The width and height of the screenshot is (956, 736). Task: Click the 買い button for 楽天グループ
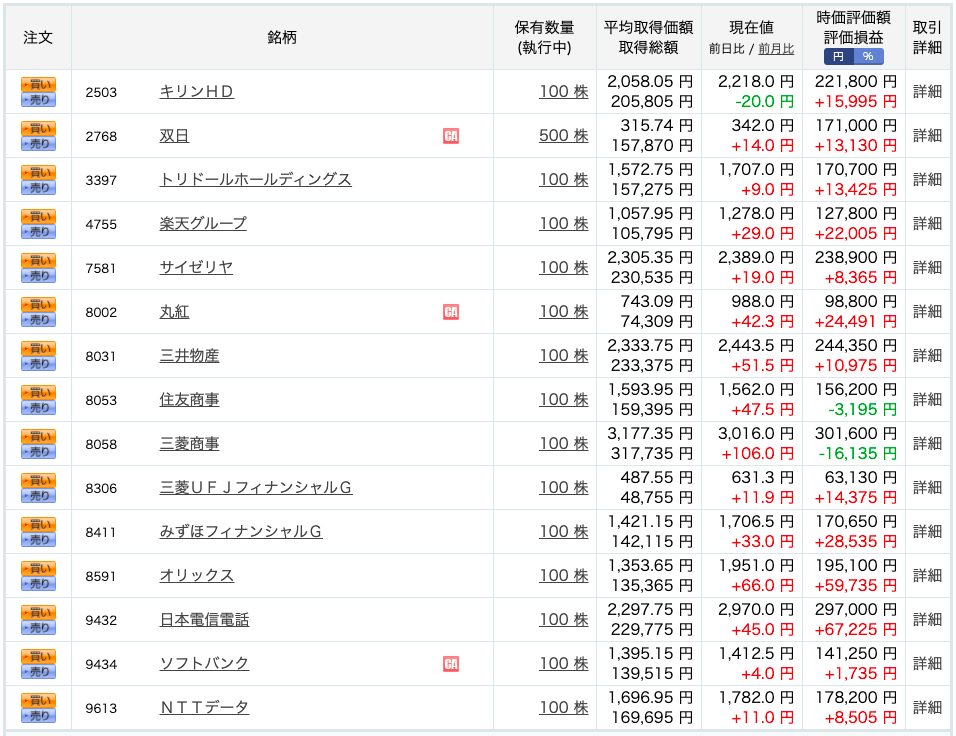pyautogui.click(x=38, y=216)
